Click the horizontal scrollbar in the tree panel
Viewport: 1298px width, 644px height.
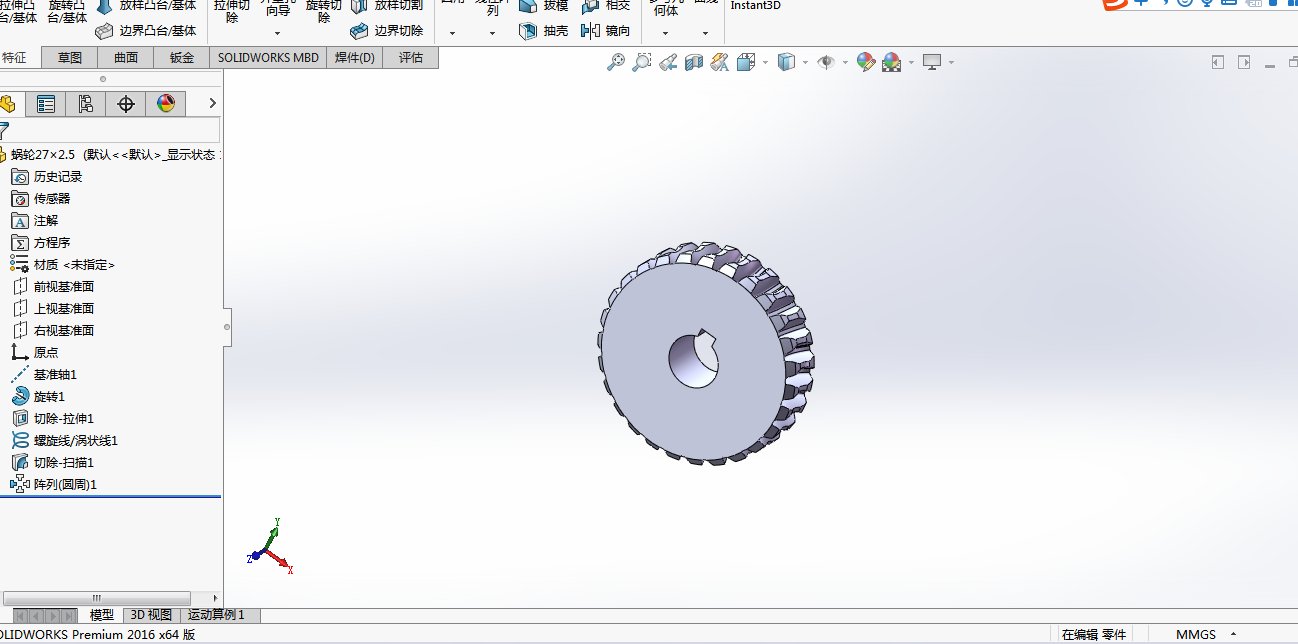(97, 598)
